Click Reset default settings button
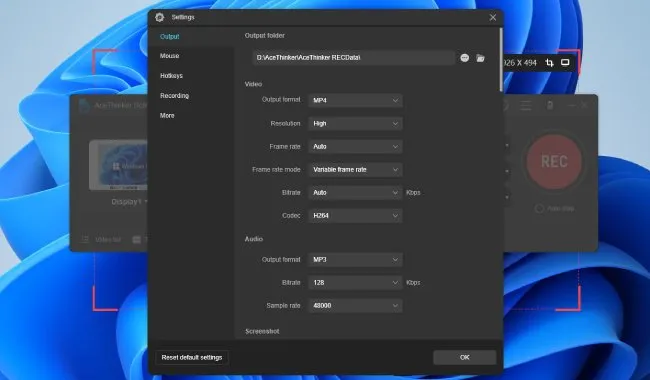This screenshot has width=650, height=380. pos(192,358)
